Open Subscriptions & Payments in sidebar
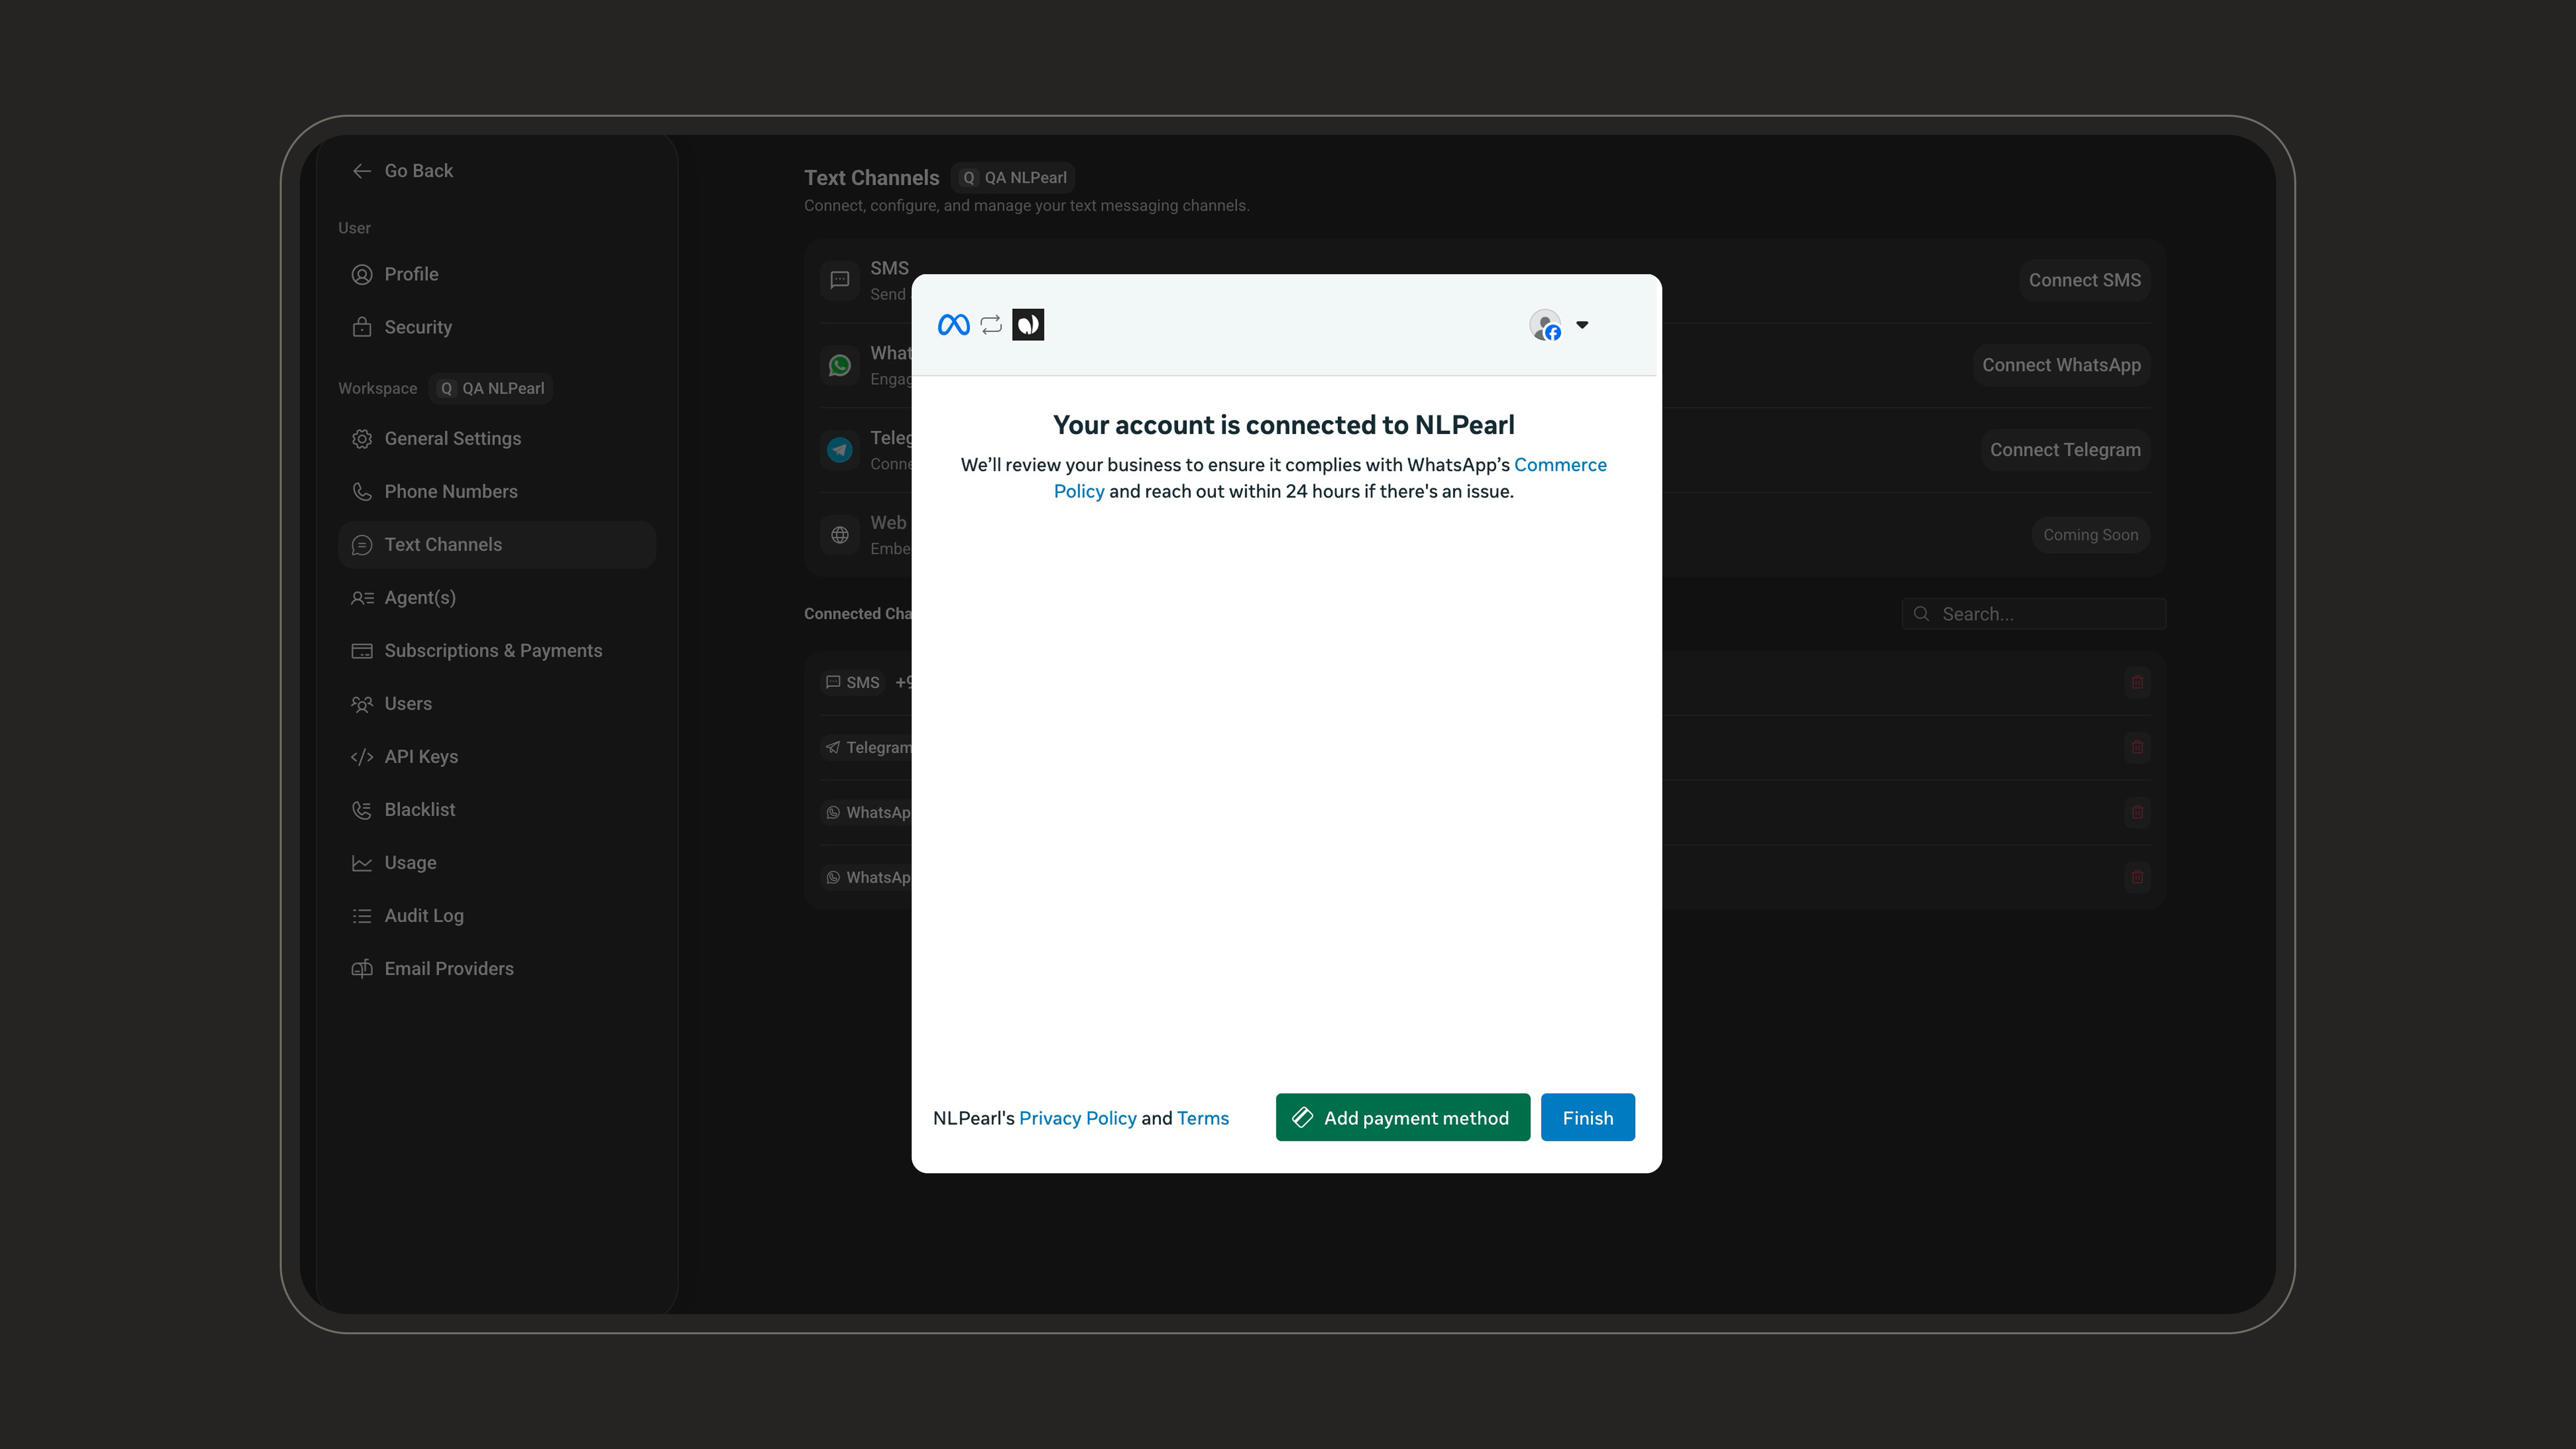Screen dimensions: 2576x1449 pyautogui.click(x=496, y=650)
